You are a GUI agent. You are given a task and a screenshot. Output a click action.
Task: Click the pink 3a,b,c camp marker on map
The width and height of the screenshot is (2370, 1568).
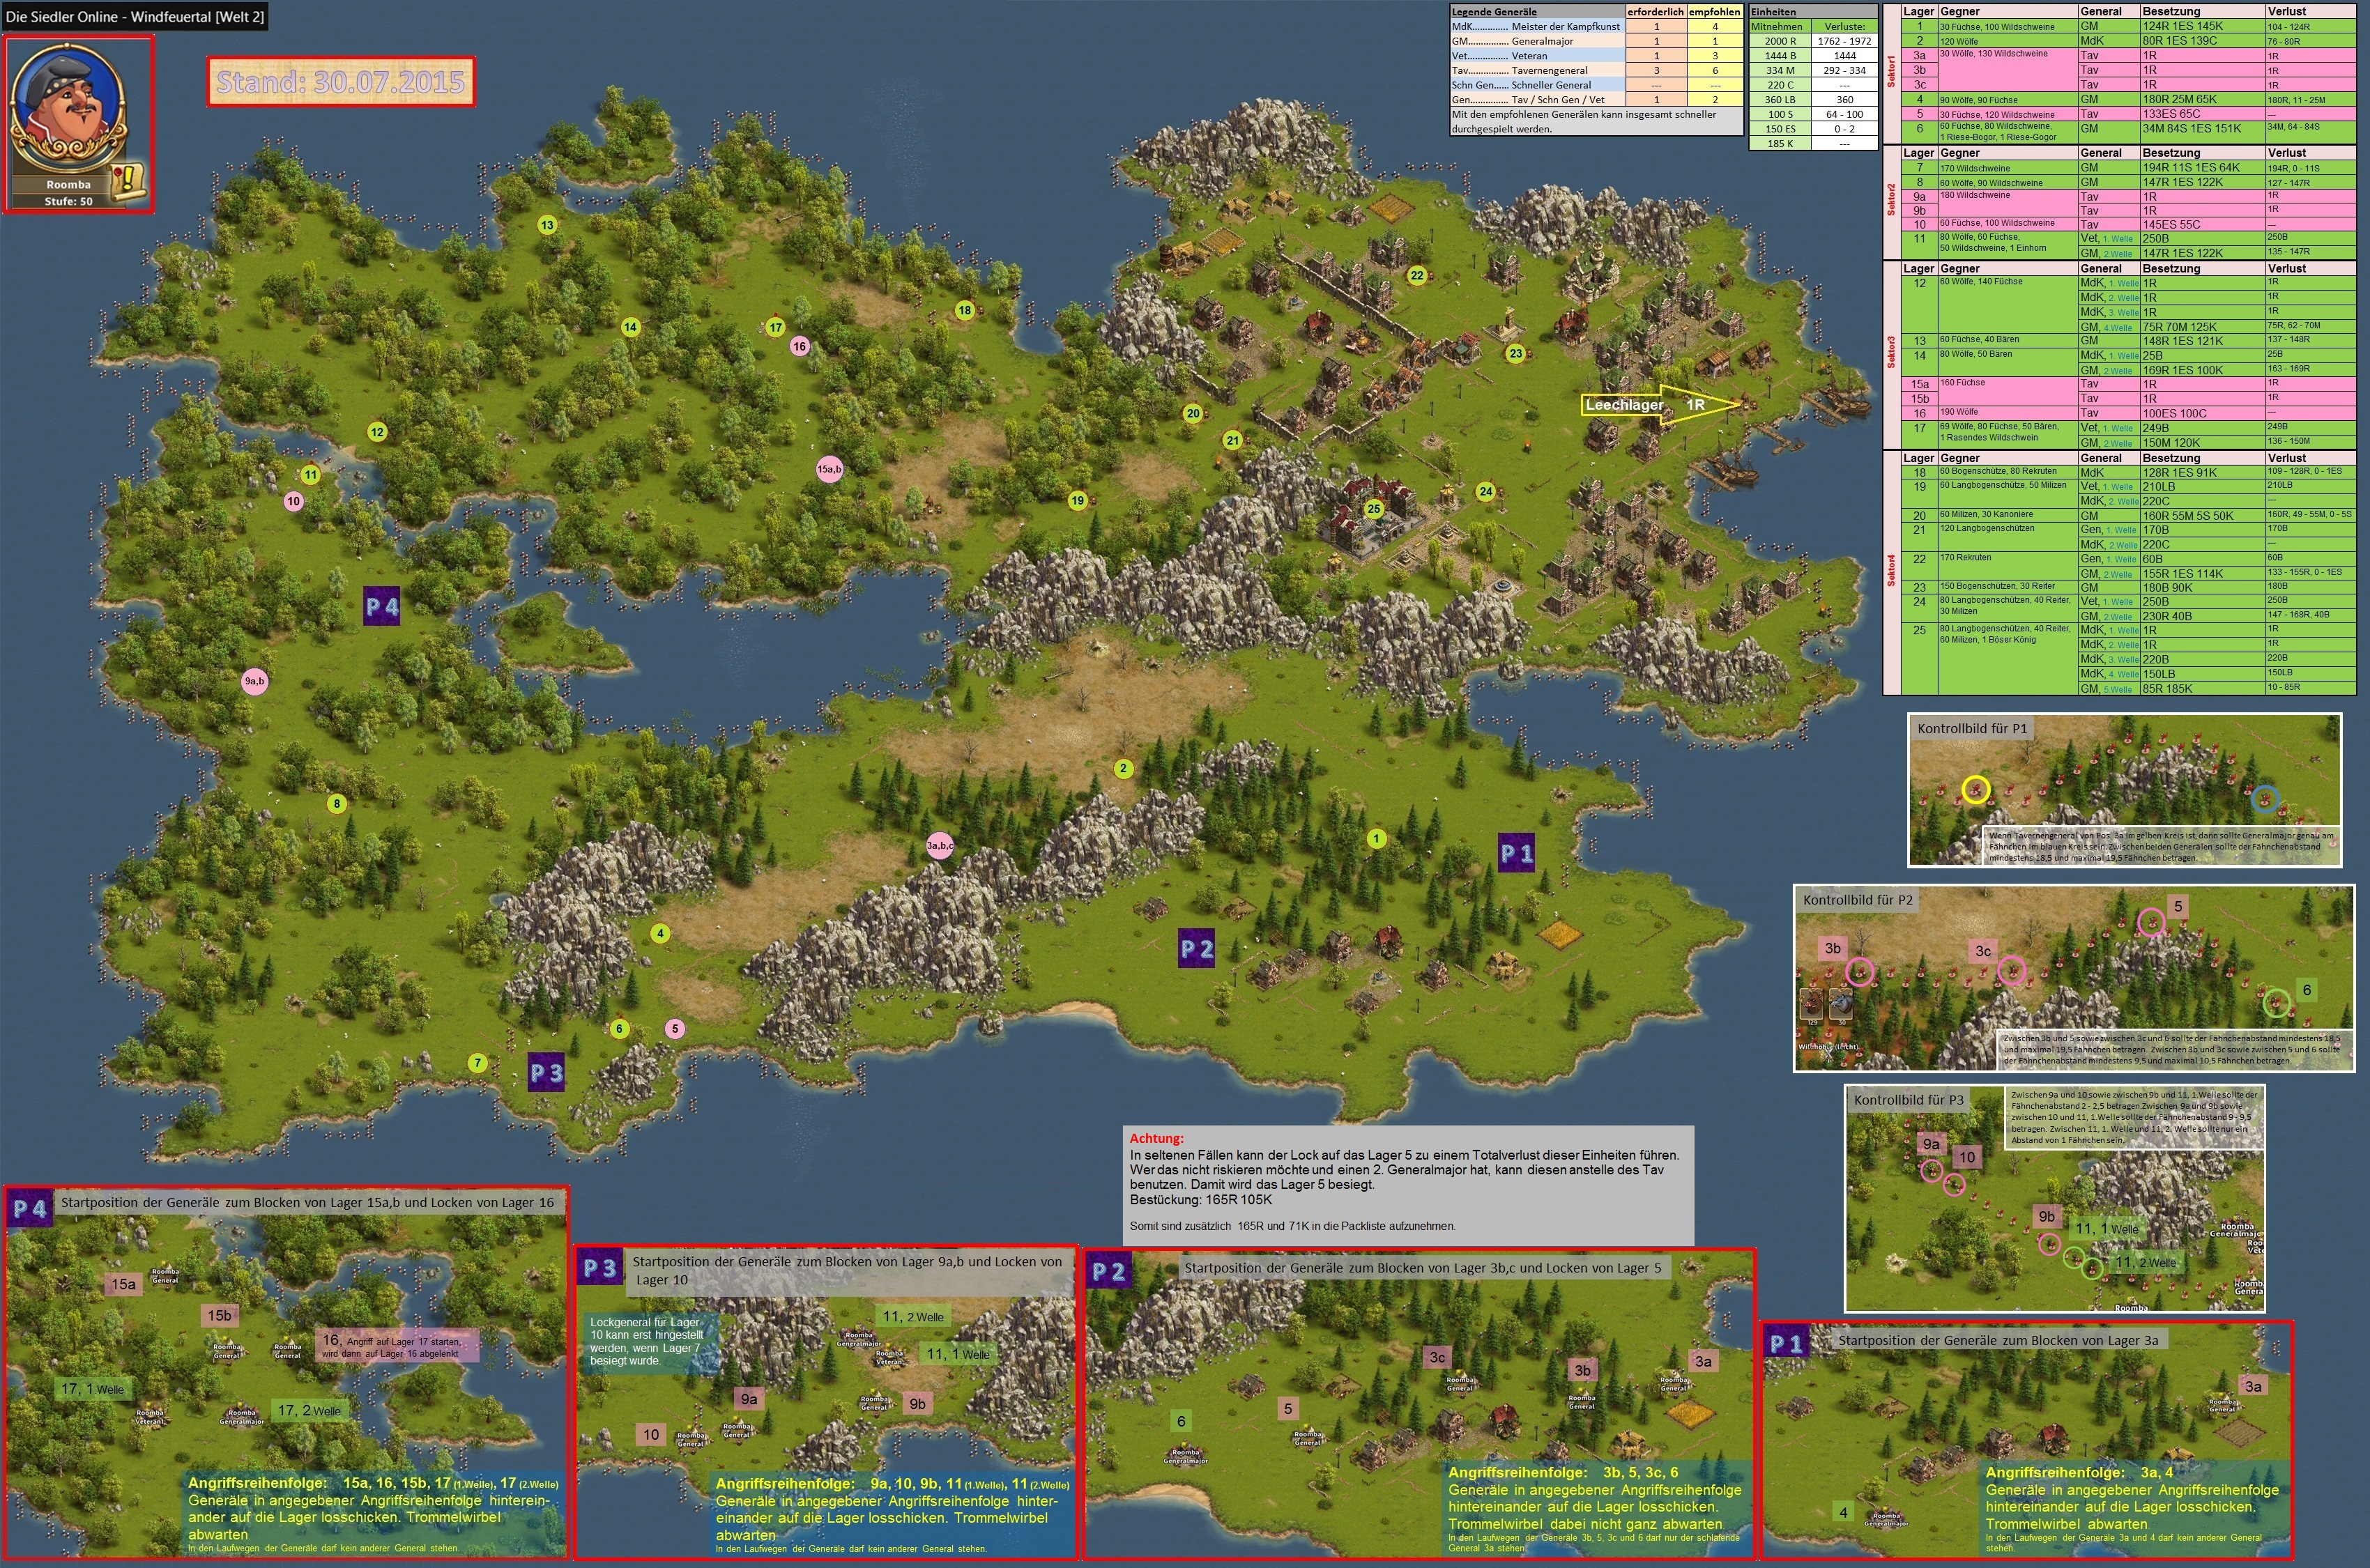pyautogui.click(x=940, y=845)
